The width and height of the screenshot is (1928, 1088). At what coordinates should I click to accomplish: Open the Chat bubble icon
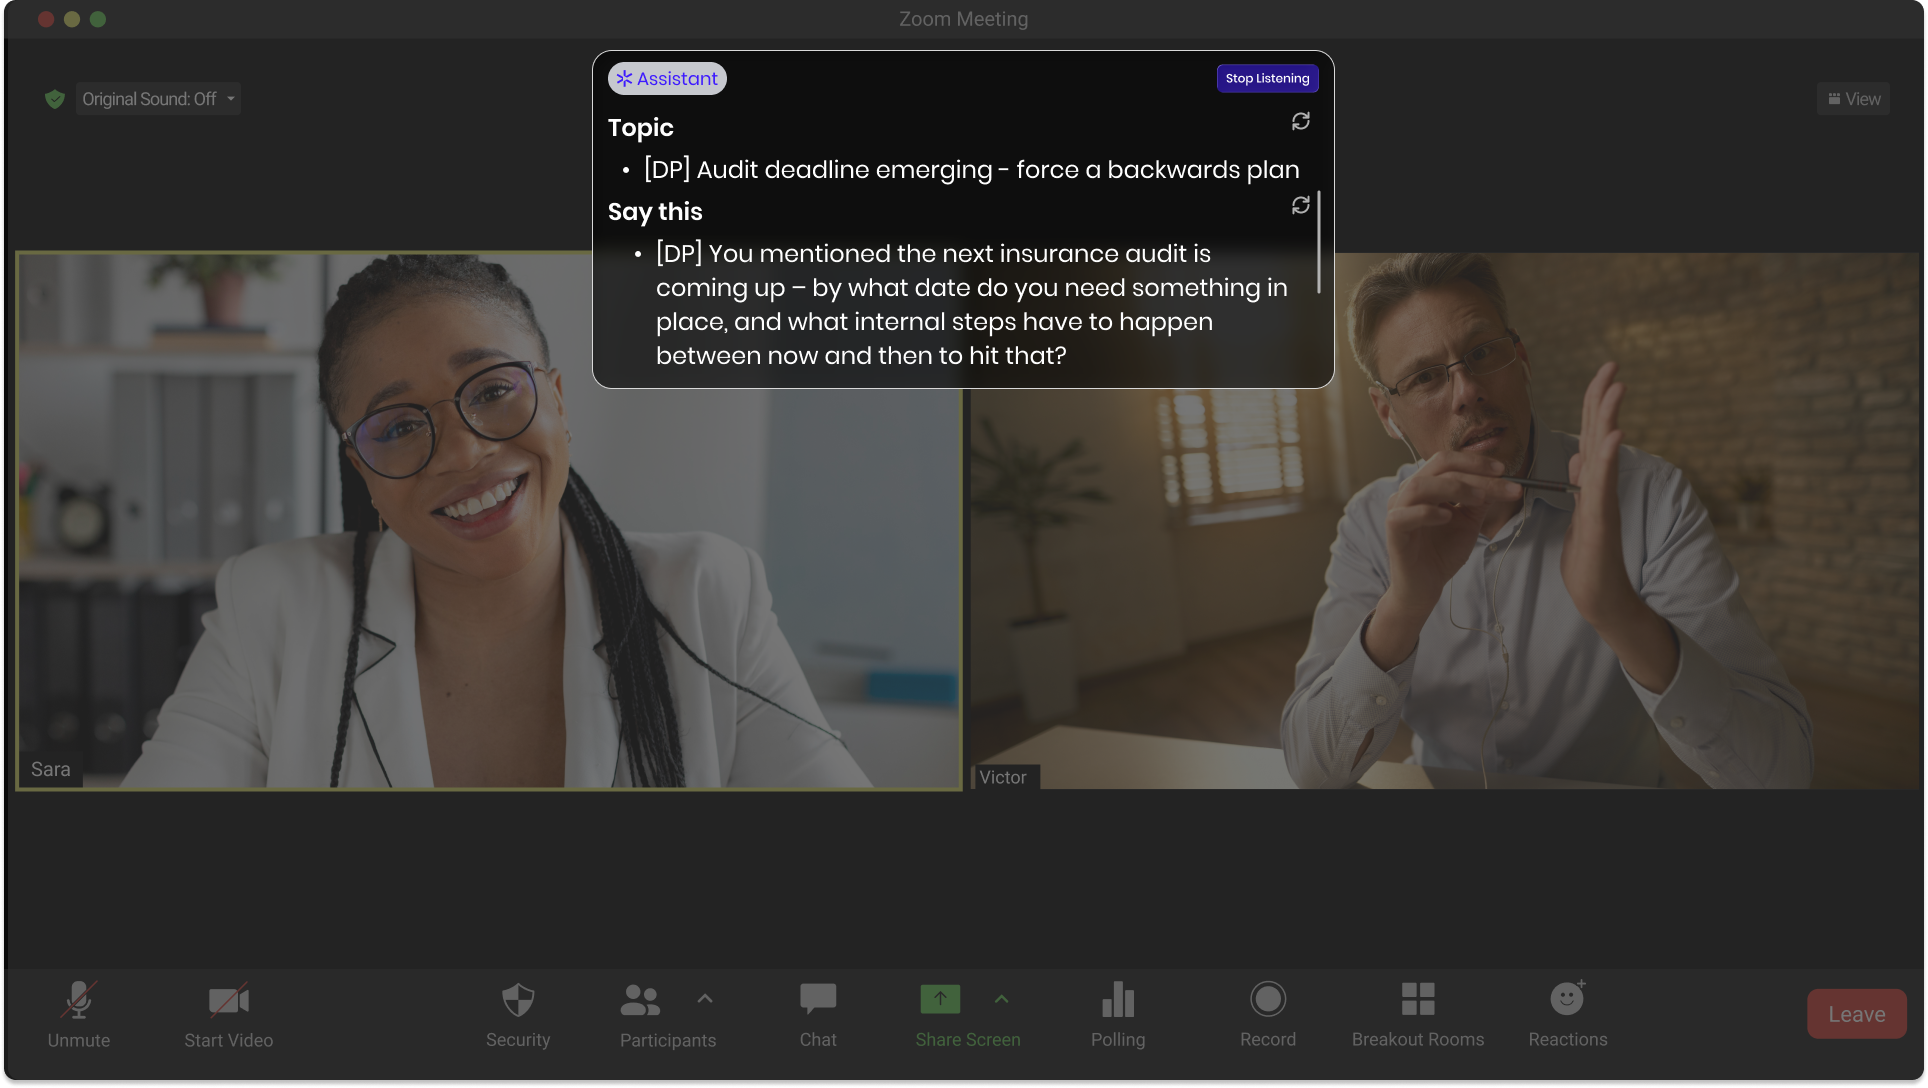tap(817, 1000)
